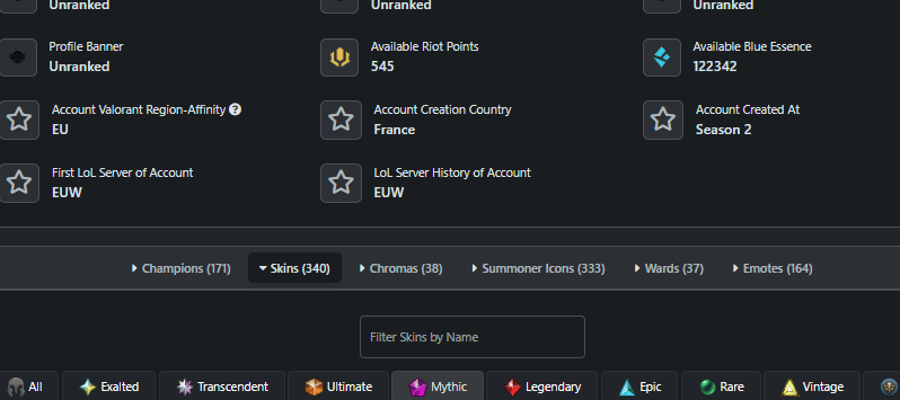This screenshot has width=900, height=400.
Task: Click the Profile Banner unranked icon
Action: tap(18, 57)
